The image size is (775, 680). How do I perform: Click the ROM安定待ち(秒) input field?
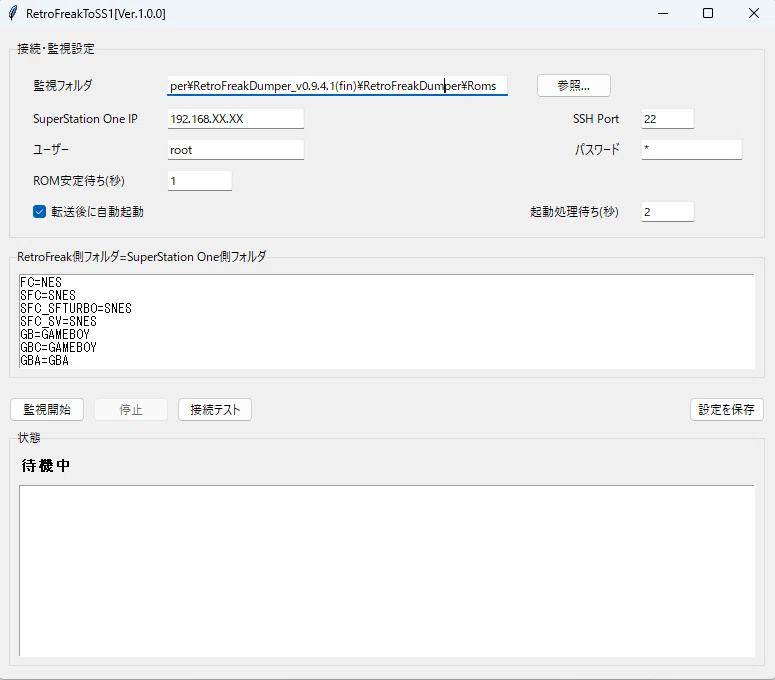(200, 181)
